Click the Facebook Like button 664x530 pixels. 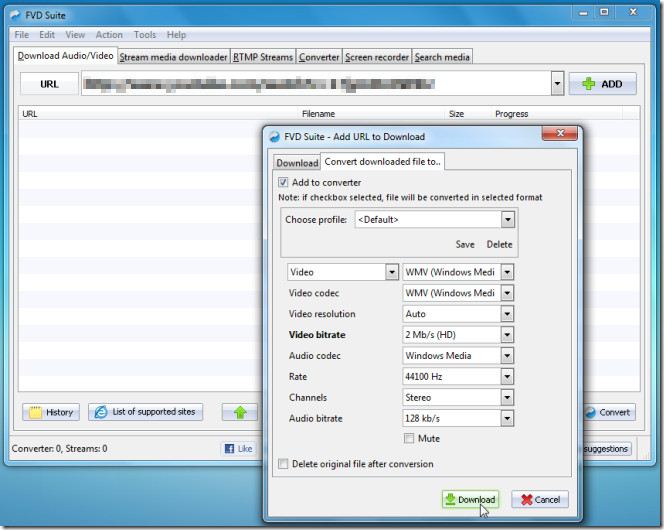coord(238,449)
